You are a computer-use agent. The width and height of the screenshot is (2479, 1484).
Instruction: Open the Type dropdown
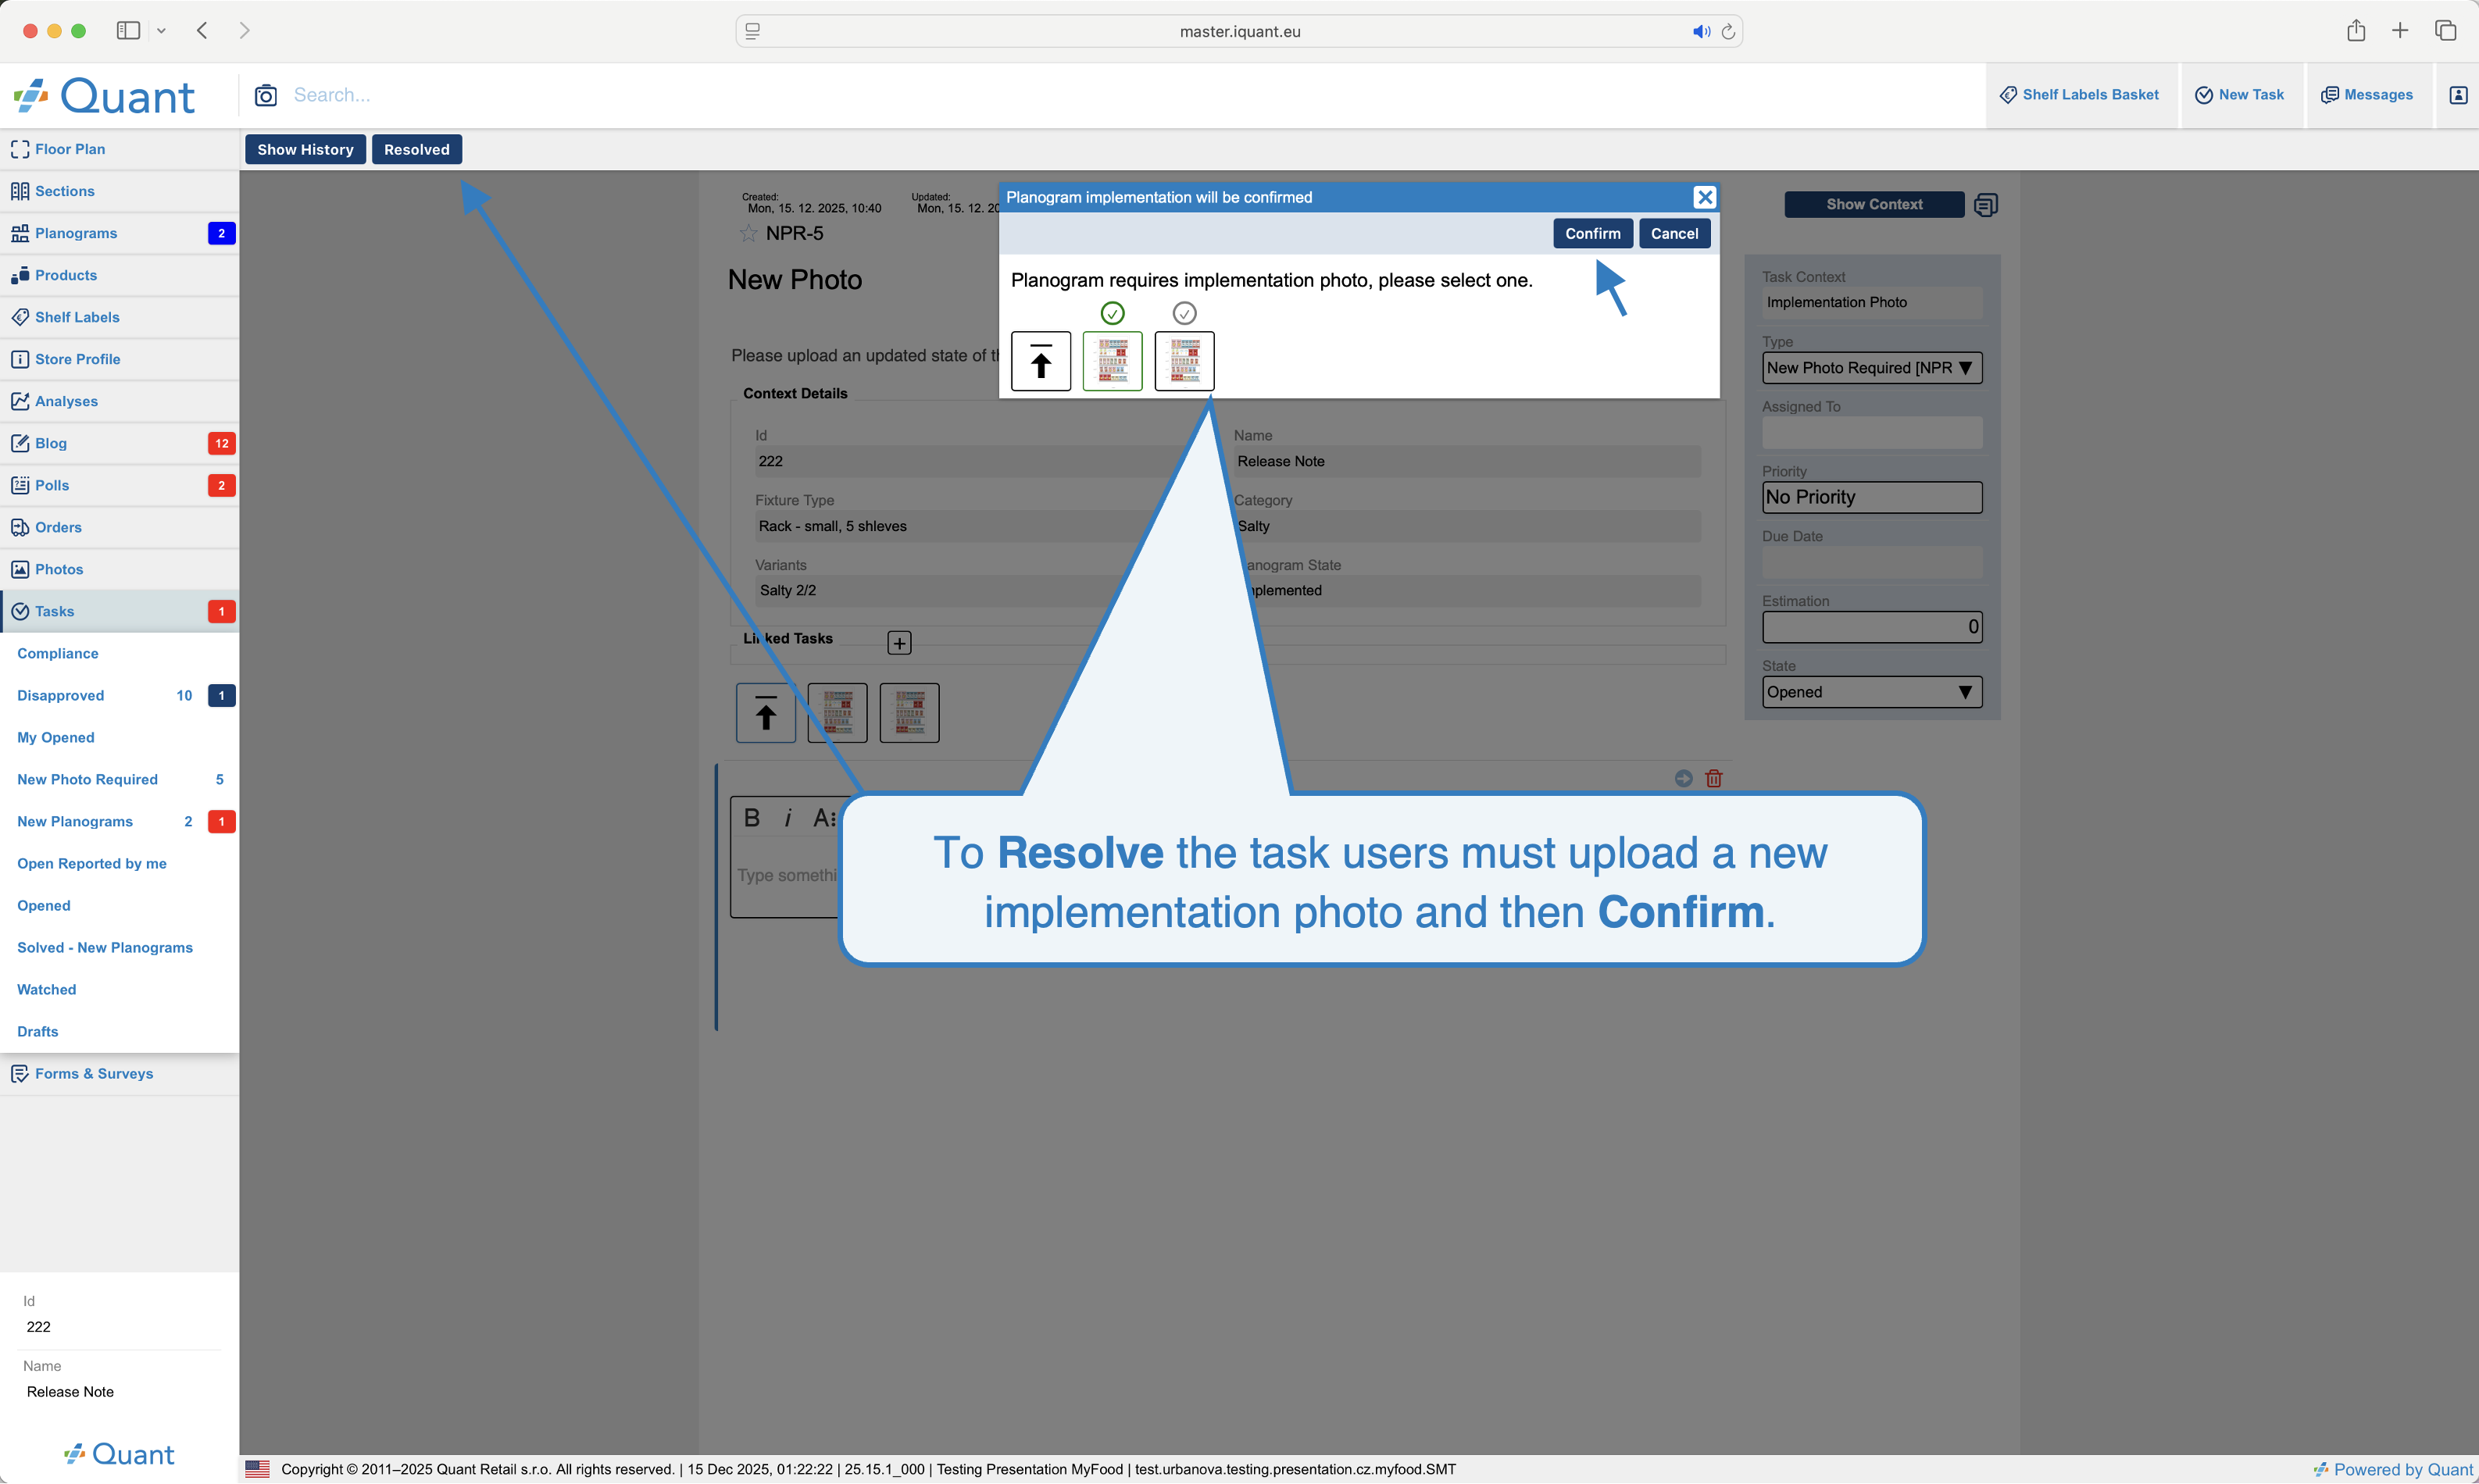(x=1872, y=368)
